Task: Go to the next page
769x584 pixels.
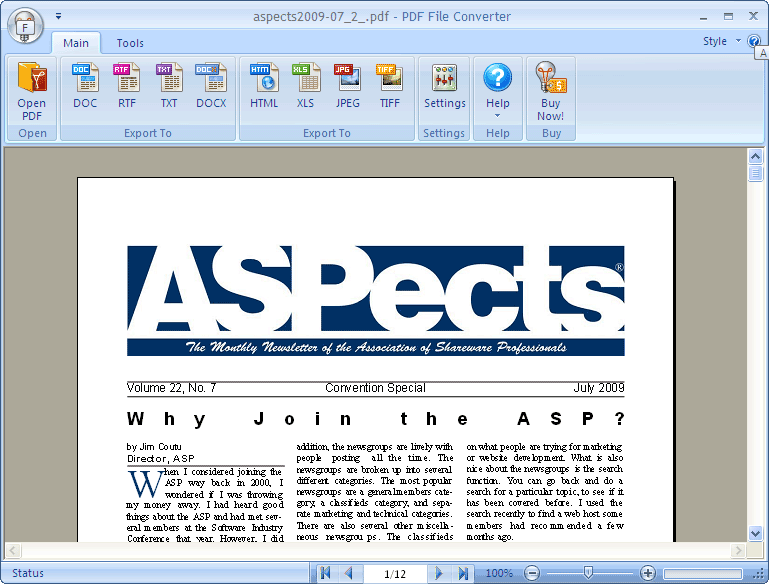Action: (438, 573)
